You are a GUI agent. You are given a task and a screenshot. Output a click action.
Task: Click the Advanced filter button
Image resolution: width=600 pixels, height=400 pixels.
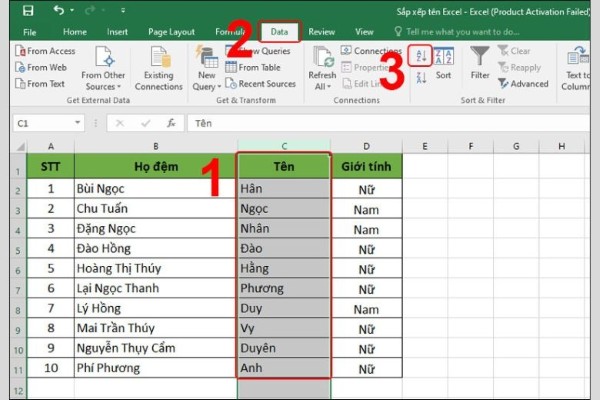522,84
